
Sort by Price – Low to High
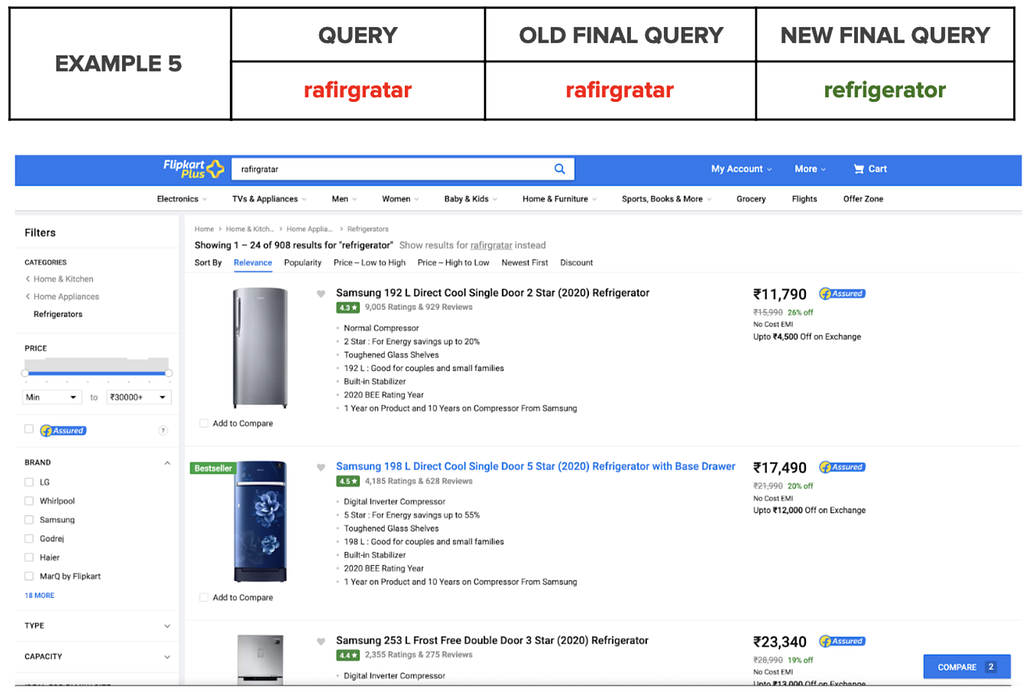coord(369,262)
